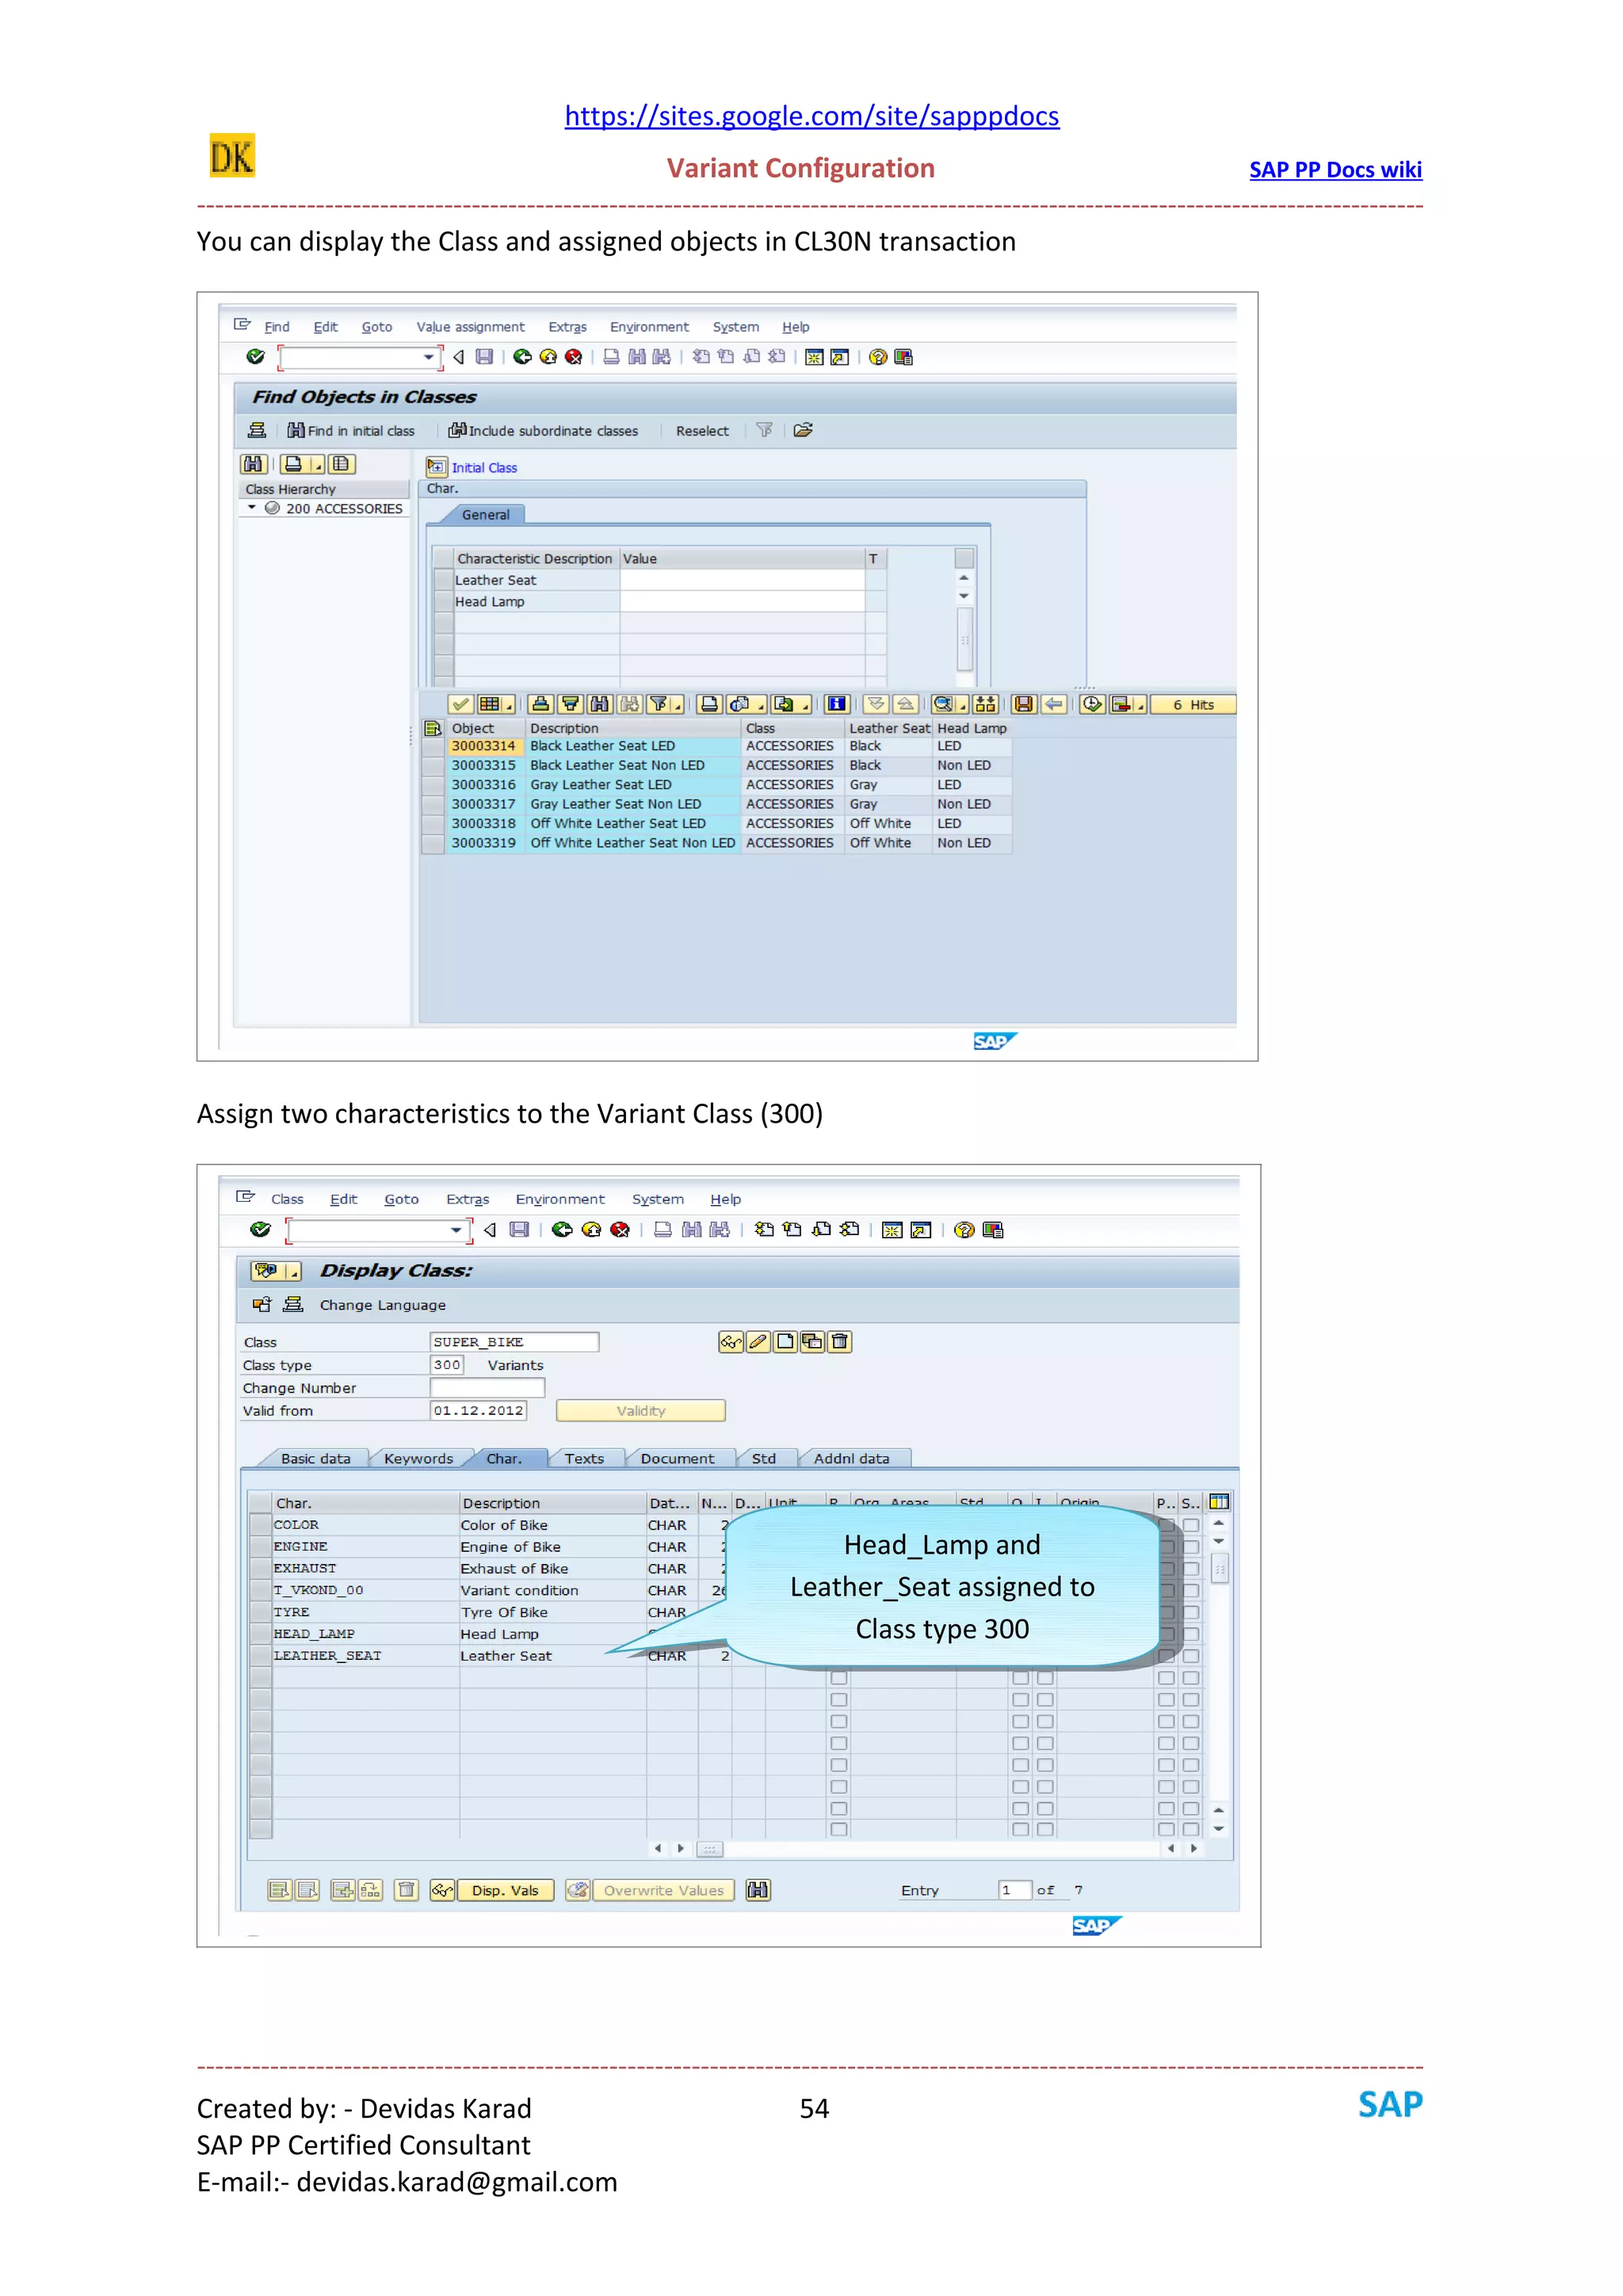Toggle the S column checkbox in ENGINE row
Image resolution: width=1623 pixels, height=2296 pixels.
(1190, 1547)
